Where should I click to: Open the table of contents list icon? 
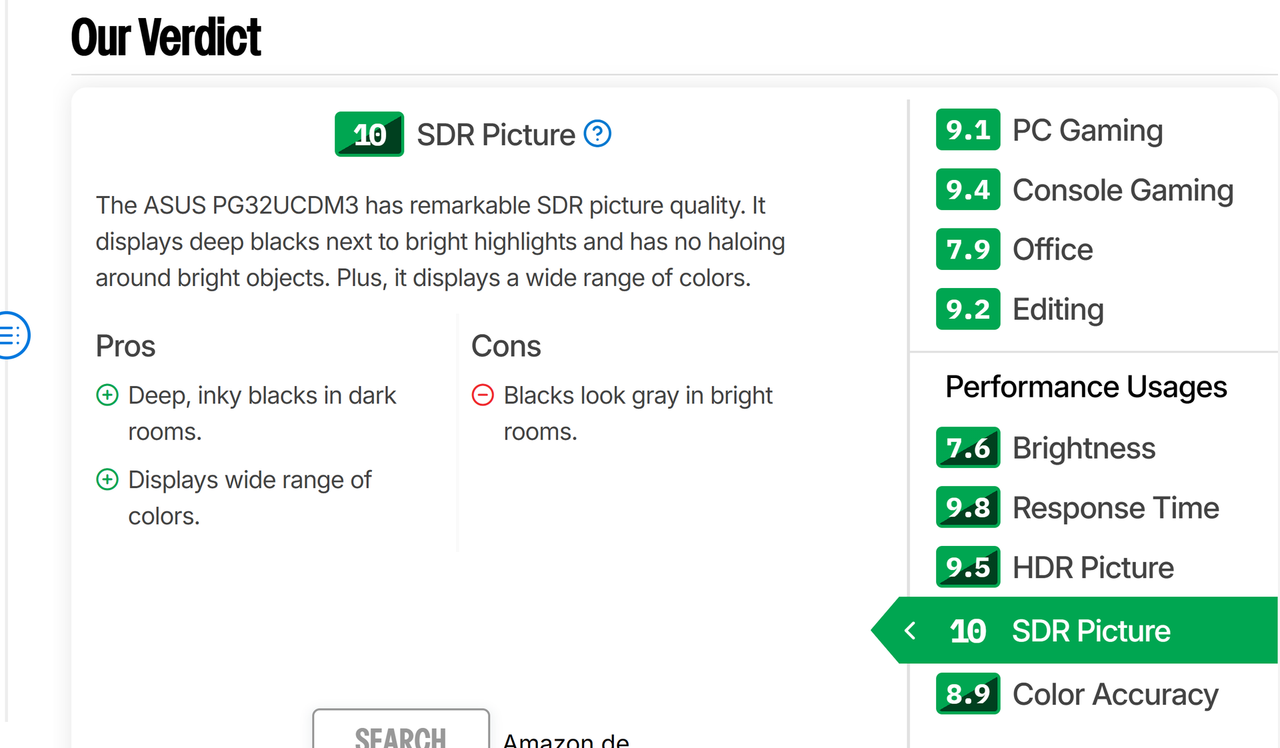pos(11,335)
